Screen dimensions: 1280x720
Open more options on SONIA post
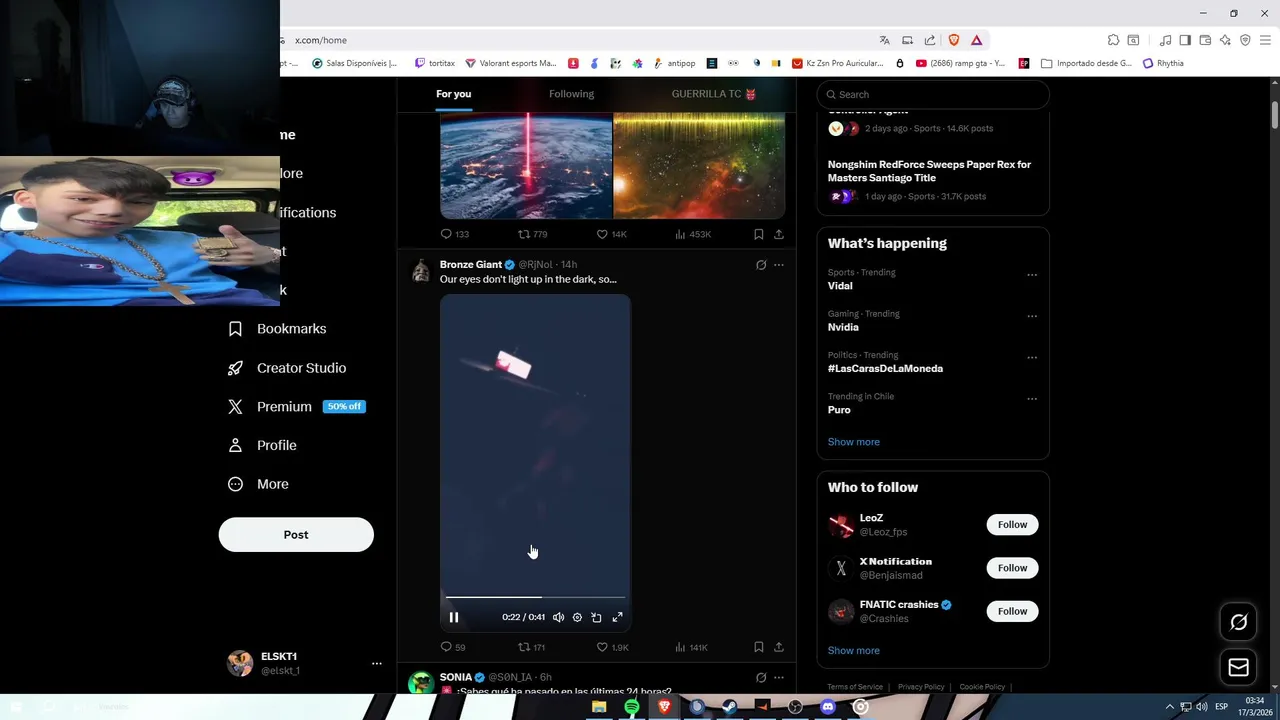(779, 678)
